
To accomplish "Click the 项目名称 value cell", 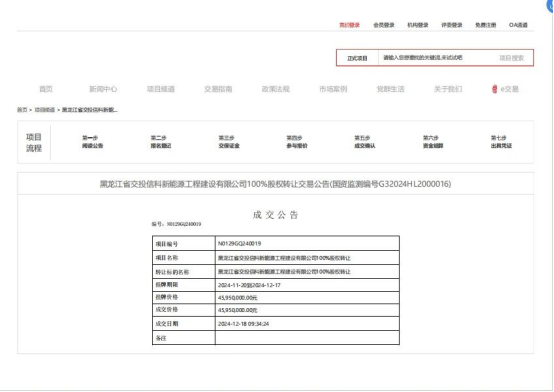I will pos(307,258).
